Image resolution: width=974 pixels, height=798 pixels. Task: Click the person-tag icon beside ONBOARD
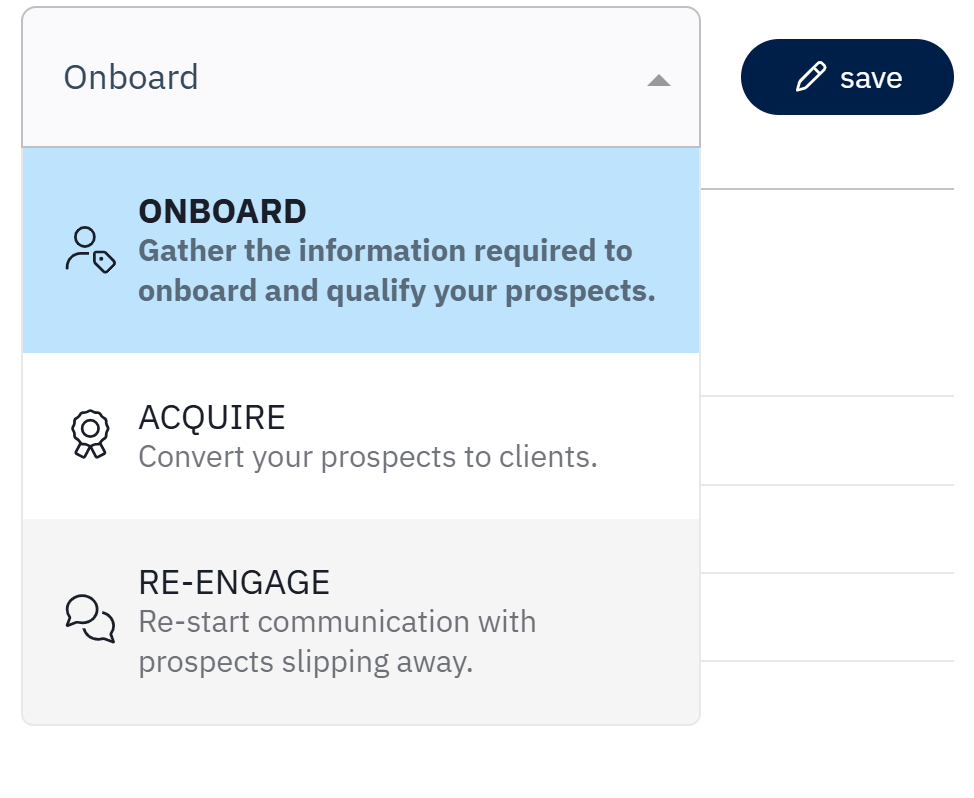(90, 250)
